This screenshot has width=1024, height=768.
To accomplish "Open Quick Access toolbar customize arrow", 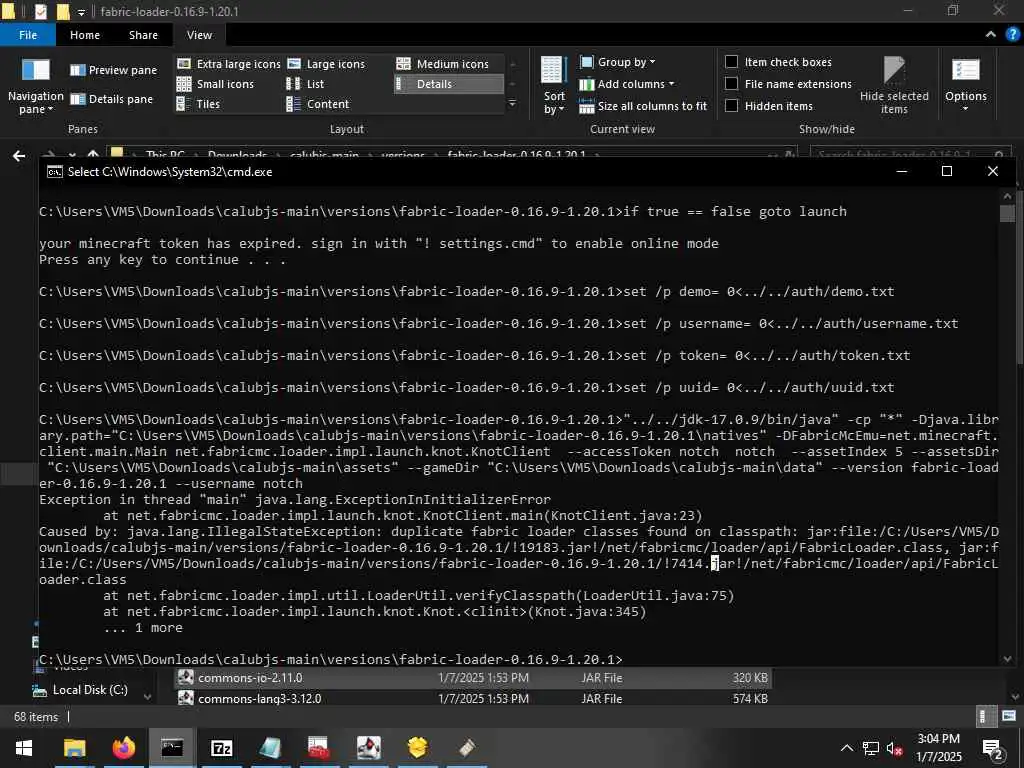I will click(x=81, y=12).
